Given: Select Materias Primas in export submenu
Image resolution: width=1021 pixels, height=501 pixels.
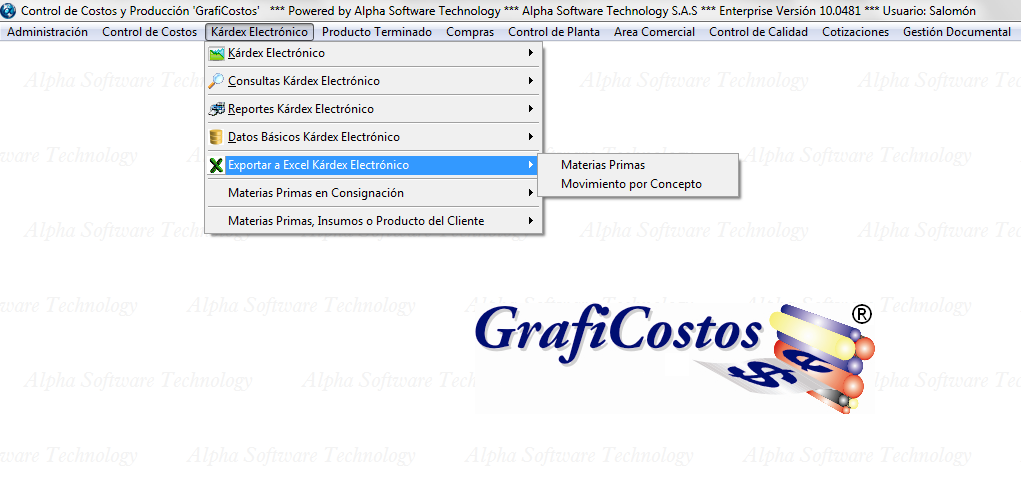Looking at the screenshot, I should coord(603,165).
